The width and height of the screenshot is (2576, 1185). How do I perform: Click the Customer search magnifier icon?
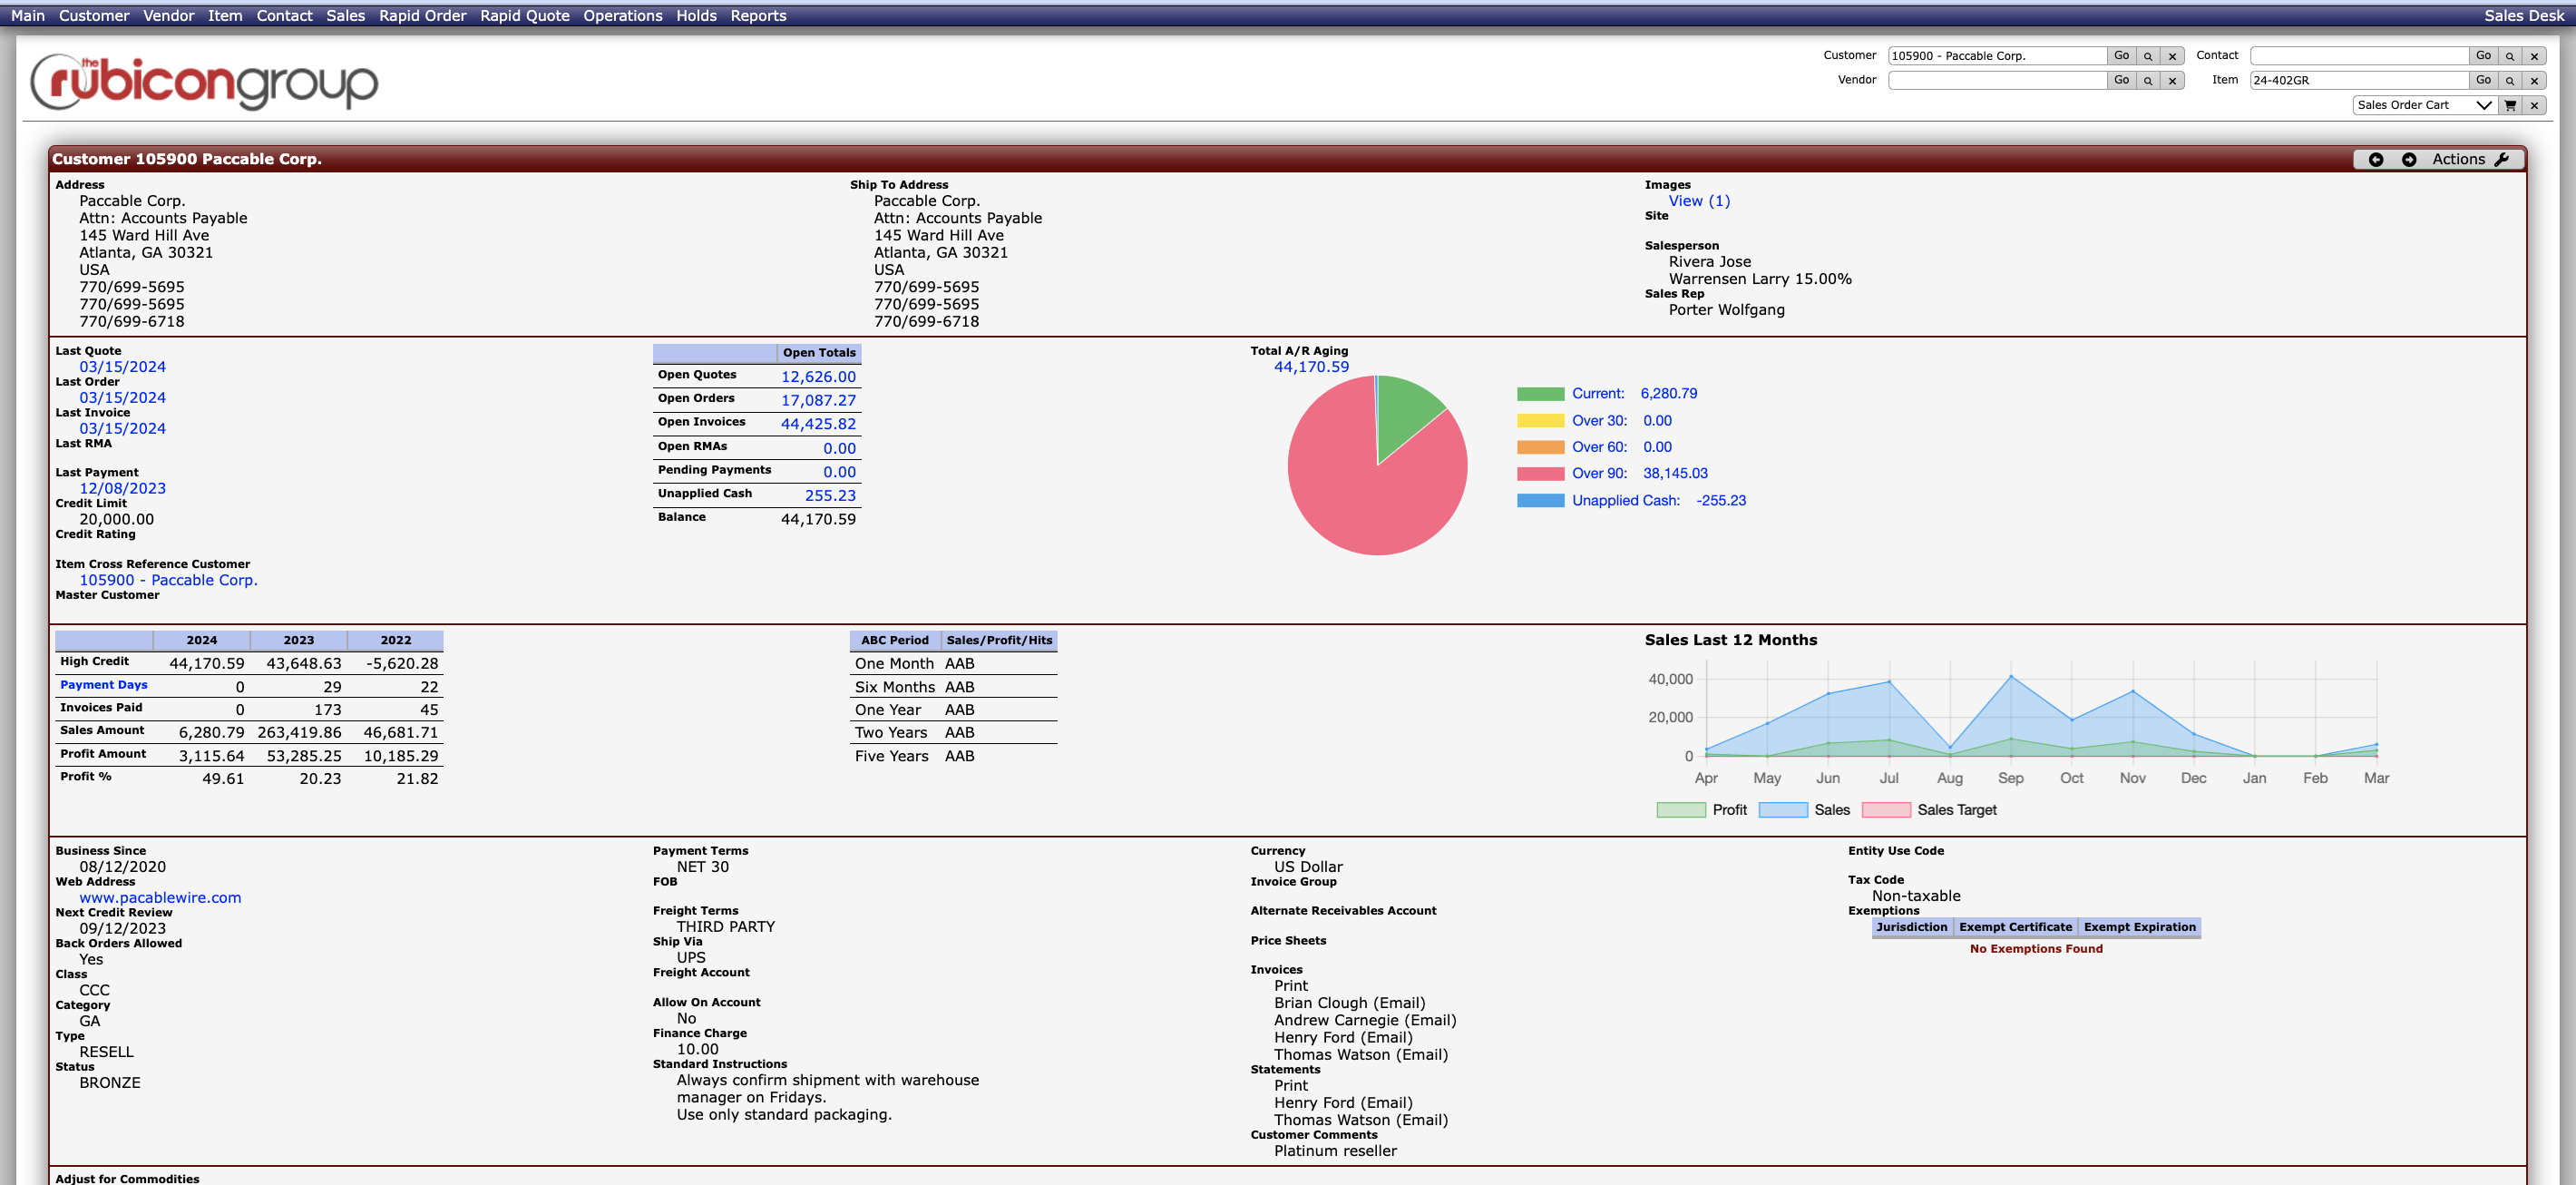click(x=2147, y=55)
